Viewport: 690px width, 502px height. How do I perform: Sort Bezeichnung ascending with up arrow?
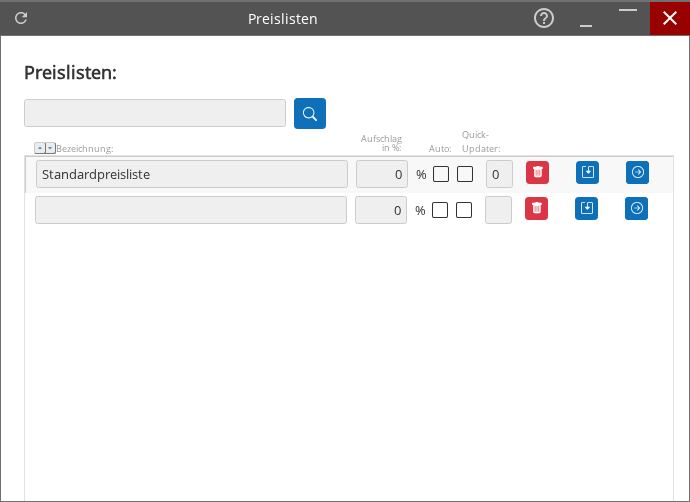coord(39,148)
